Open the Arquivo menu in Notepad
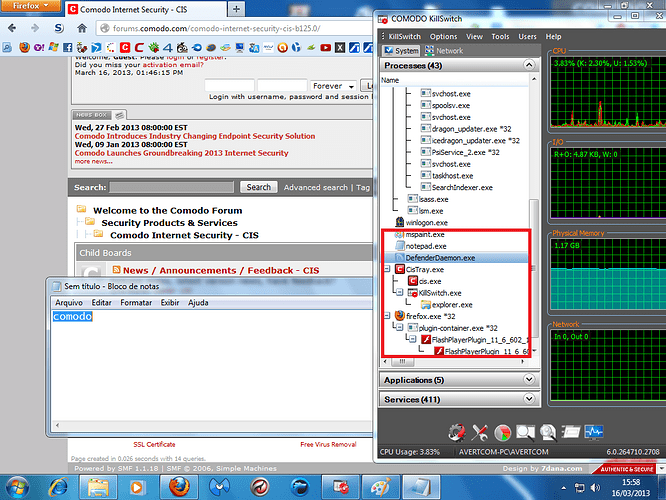This screenshot has height=500, width=666. coord(69,302)
